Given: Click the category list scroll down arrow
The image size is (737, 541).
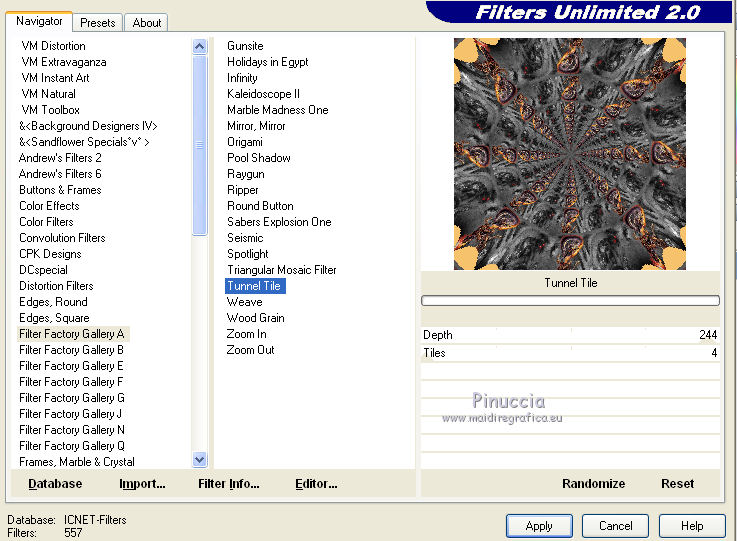Looking at the screenshot, I should point(199,459).
